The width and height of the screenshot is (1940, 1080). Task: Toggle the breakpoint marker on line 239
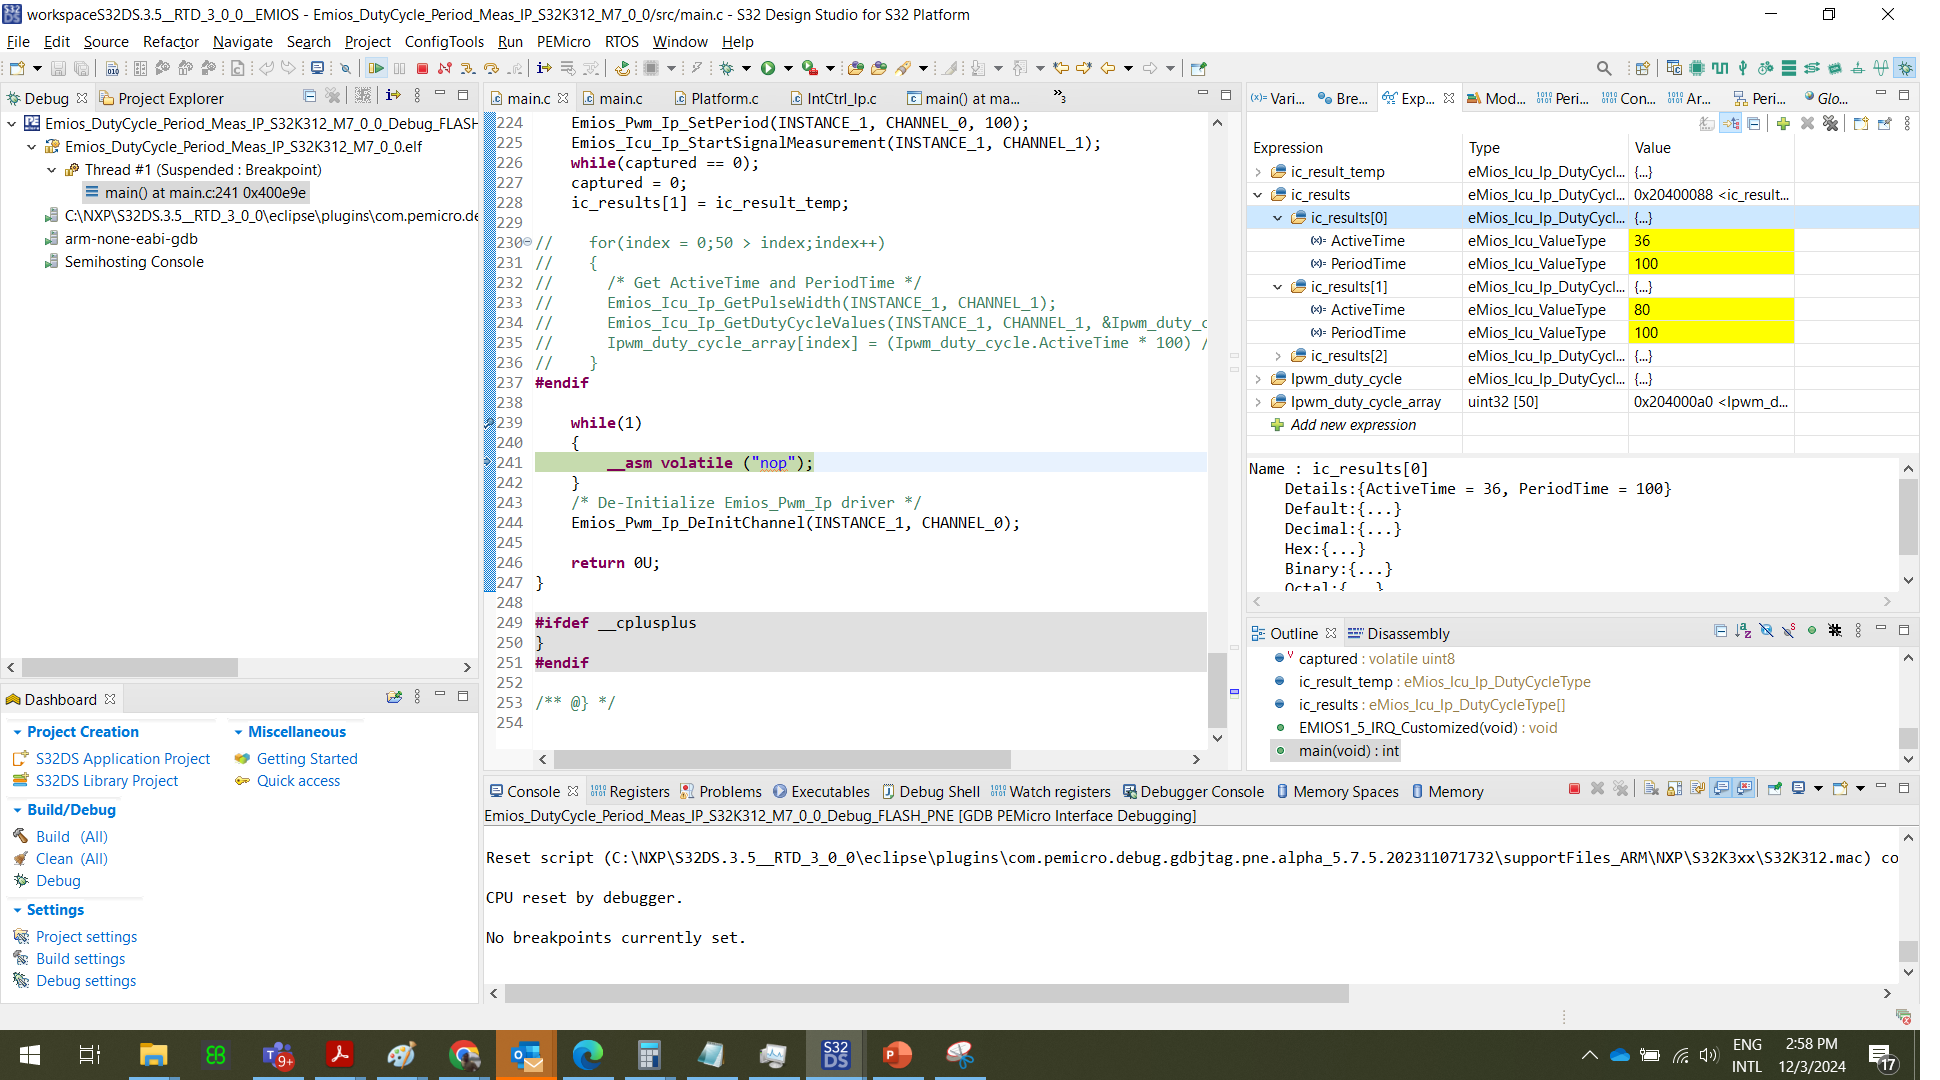pyautogui.click(x=490, y=422)
